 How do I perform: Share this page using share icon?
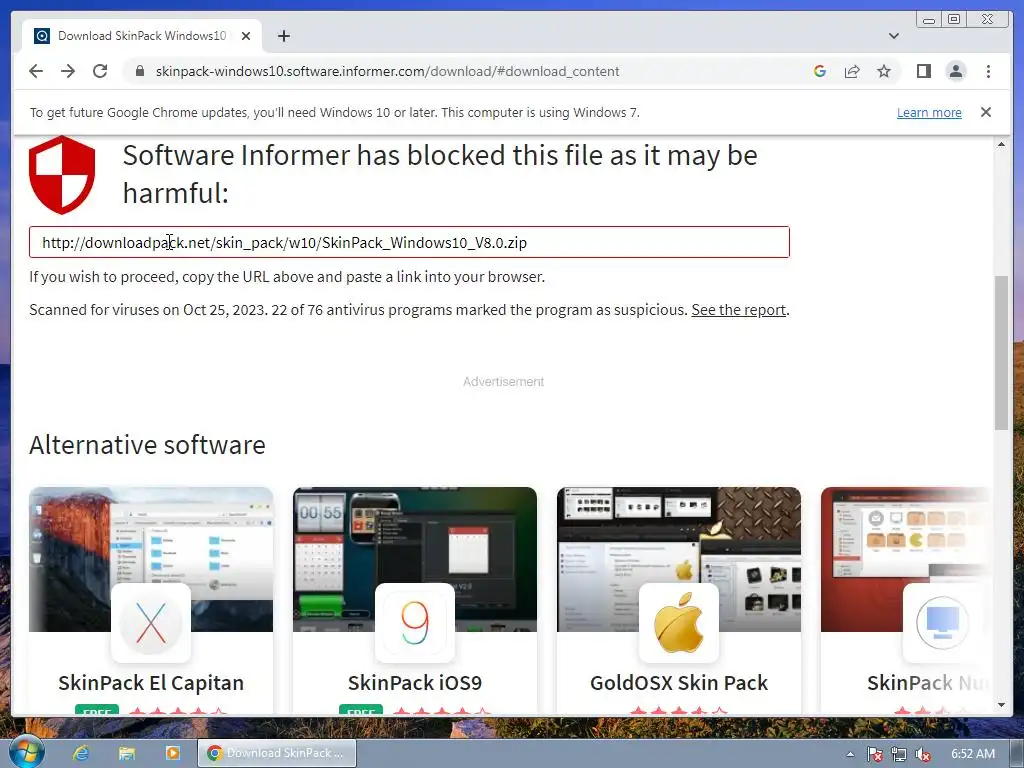coord(852,71)
